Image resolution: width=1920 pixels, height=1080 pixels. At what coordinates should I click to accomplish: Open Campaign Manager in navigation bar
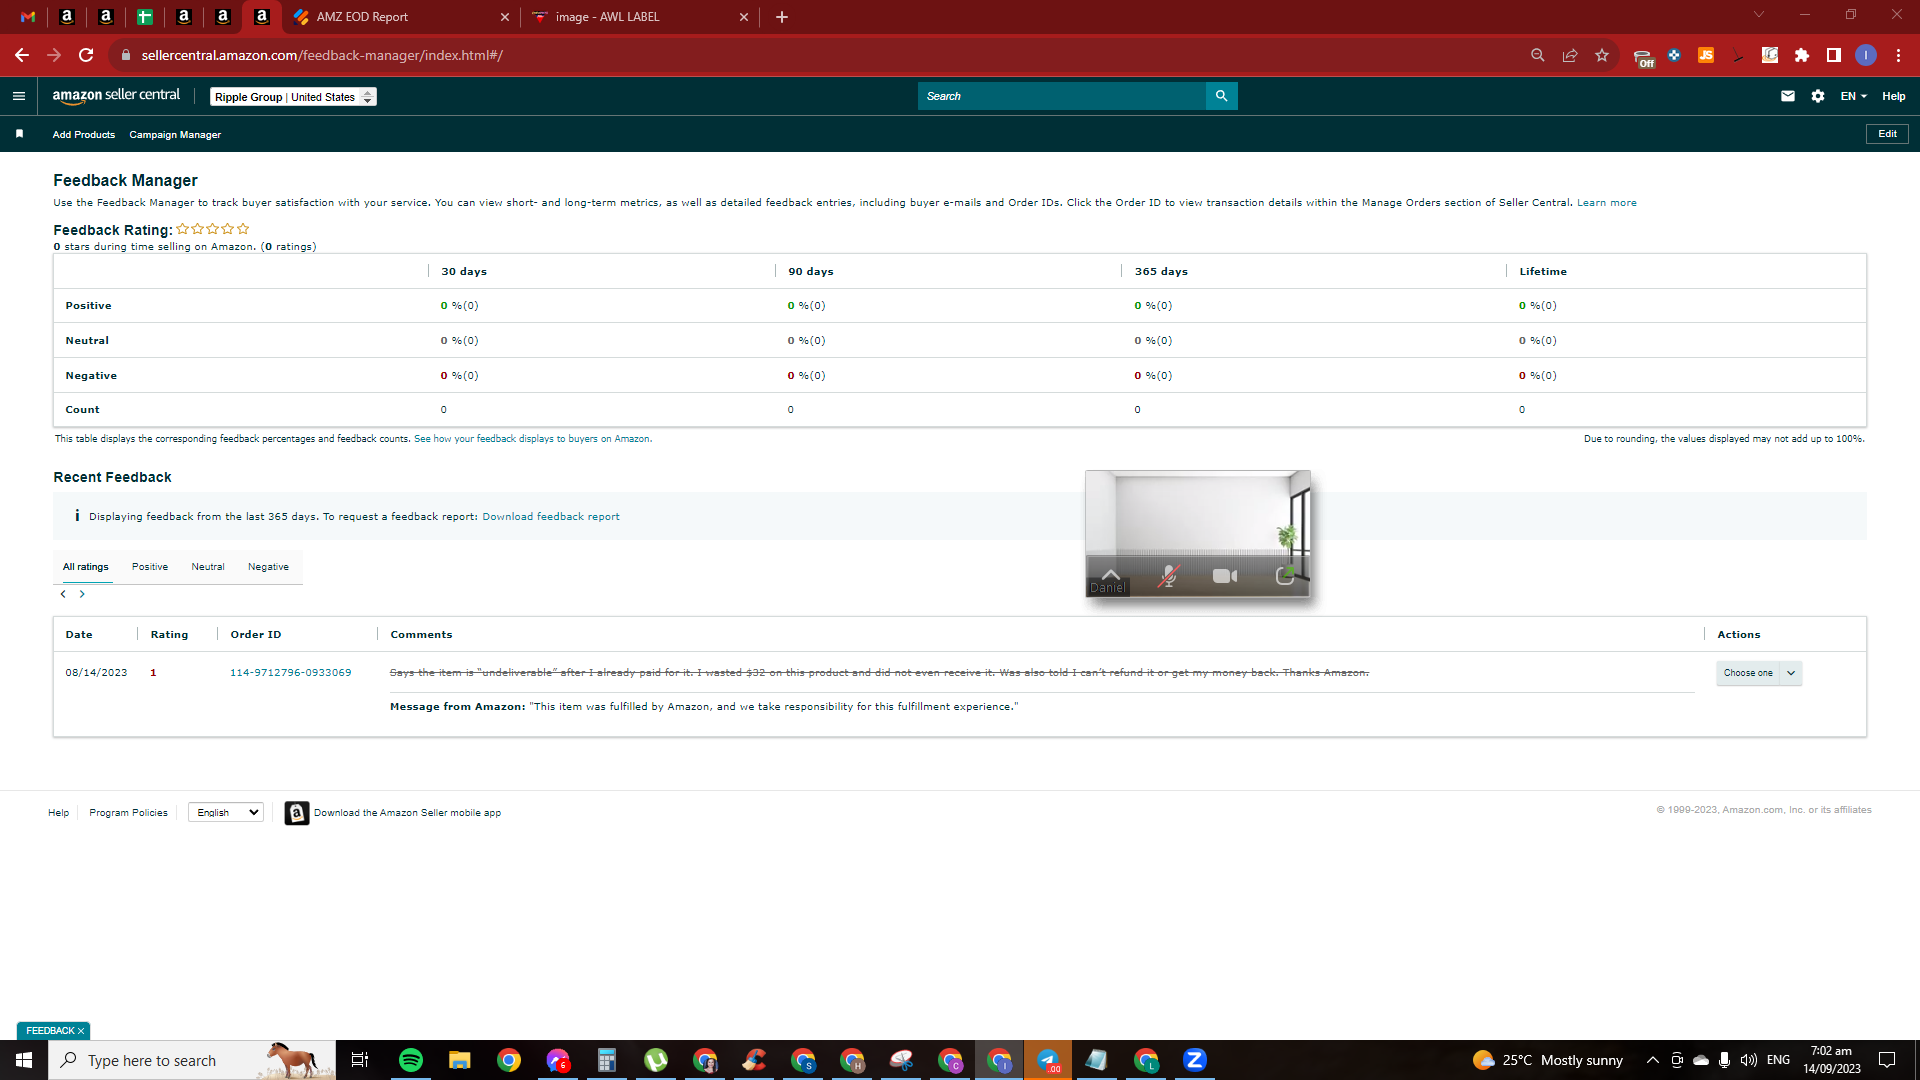(175, 135)
